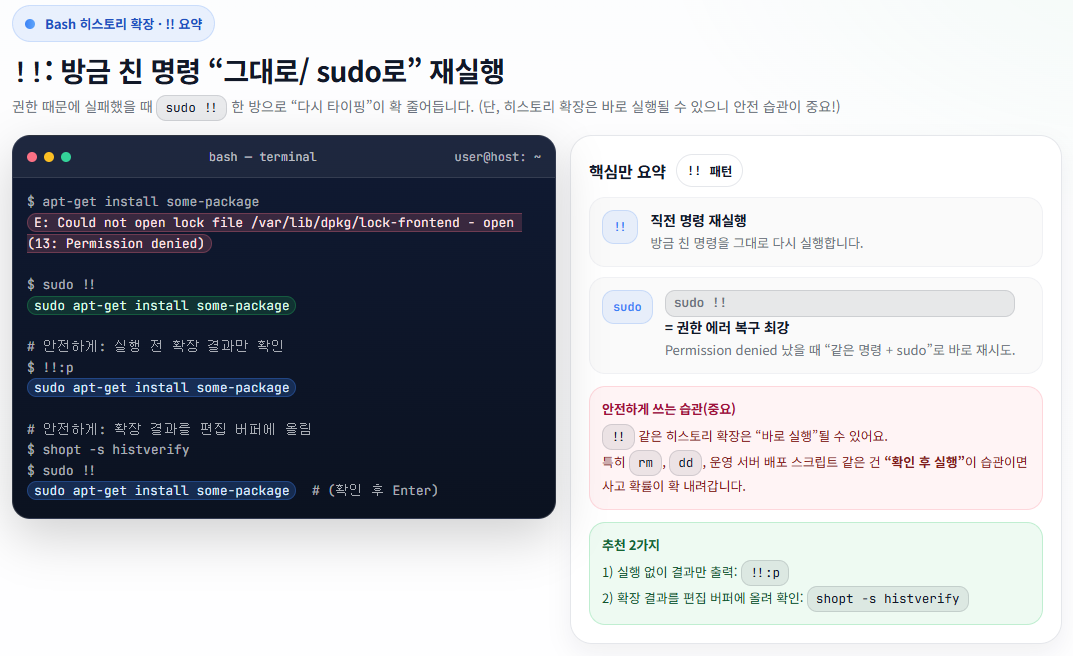Click the comment '# 안전하게: 실행 전 확장 결과만 확인'
Image resolution: width=1073 pixels, height=656 pixels.
(x=155, y=346)
